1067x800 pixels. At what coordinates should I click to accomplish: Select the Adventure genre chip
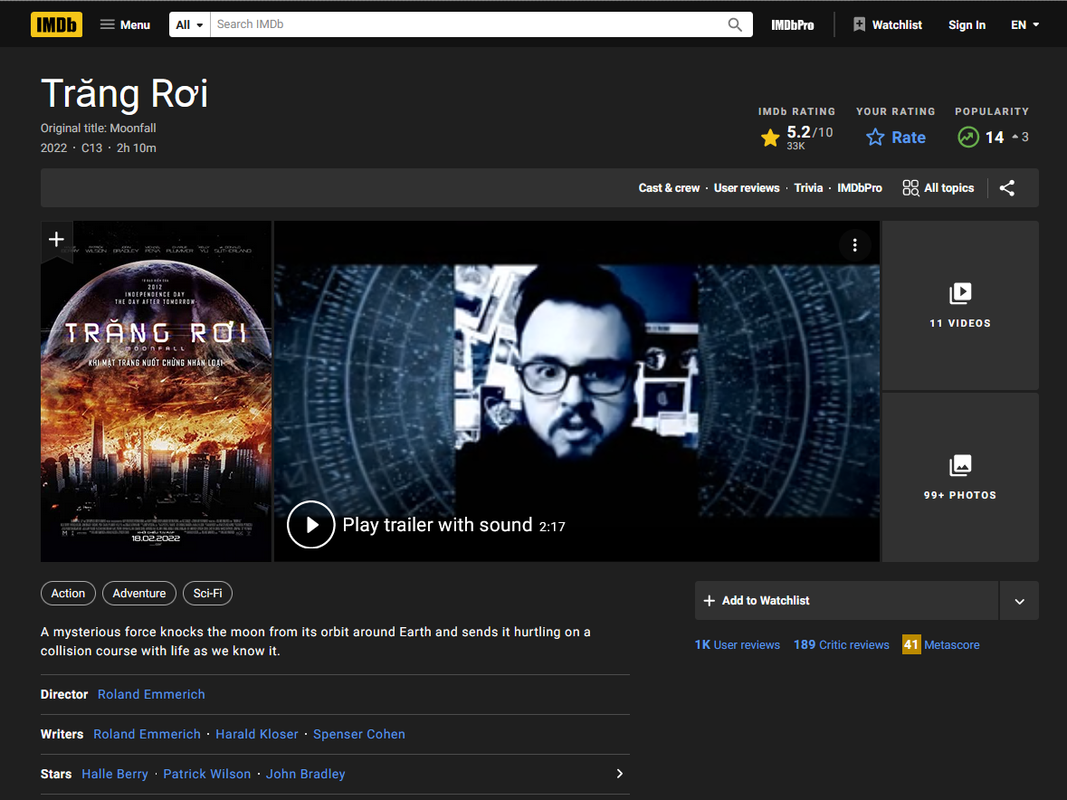(139, 593)
